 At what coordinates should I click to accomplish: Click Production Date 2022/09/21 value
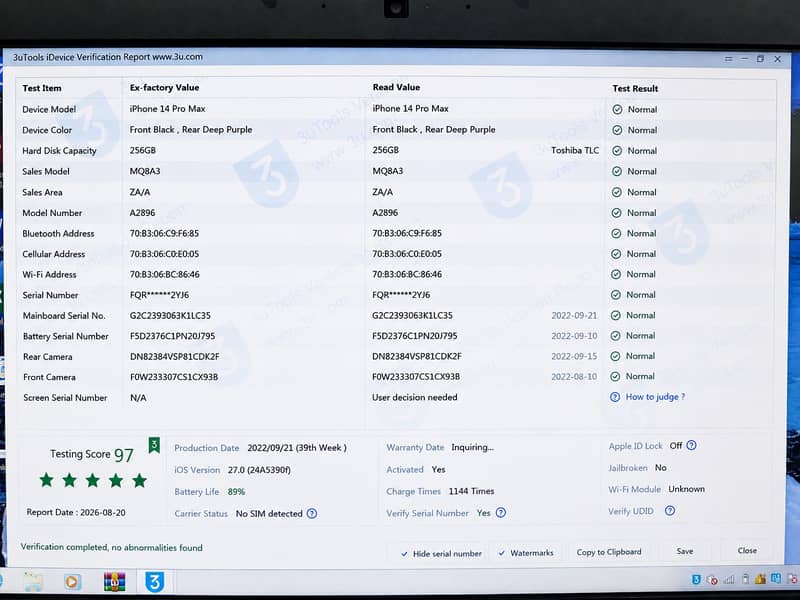tap(297, 448)
